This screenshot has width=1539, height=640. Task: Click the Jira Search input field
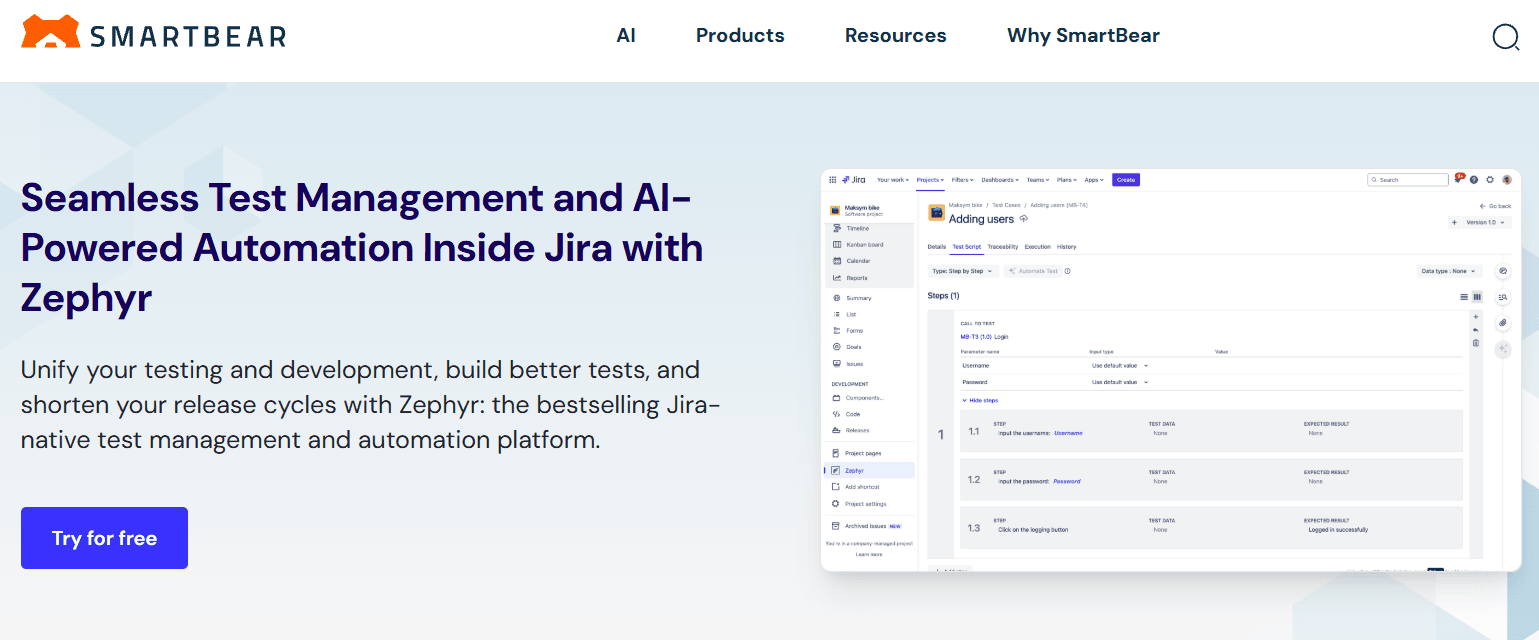point(1408,180)
